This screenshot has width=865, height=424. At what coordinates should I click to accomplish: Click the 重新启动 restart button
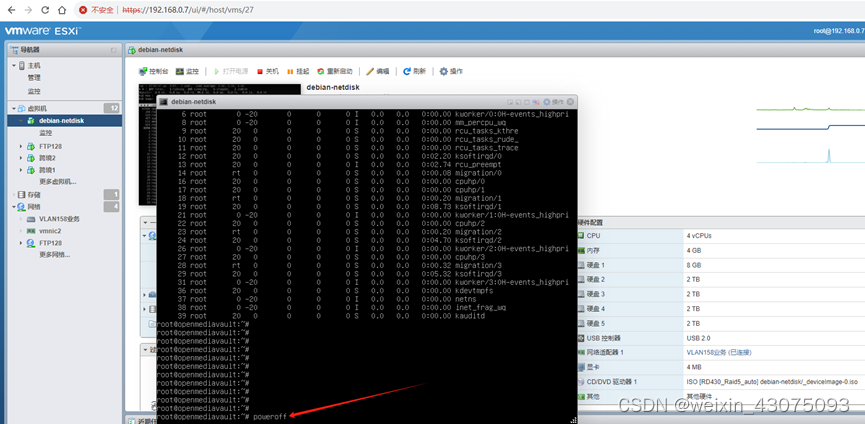[x=335, y=71]
